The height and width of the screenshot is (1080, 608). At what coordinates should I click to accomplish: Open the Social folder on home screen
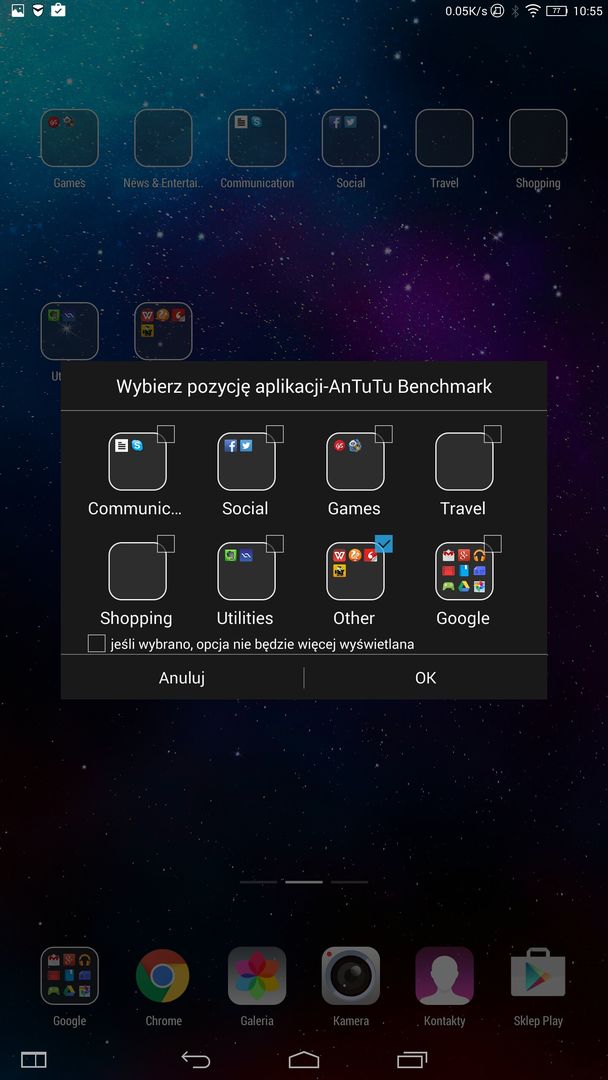click(350, 138)
